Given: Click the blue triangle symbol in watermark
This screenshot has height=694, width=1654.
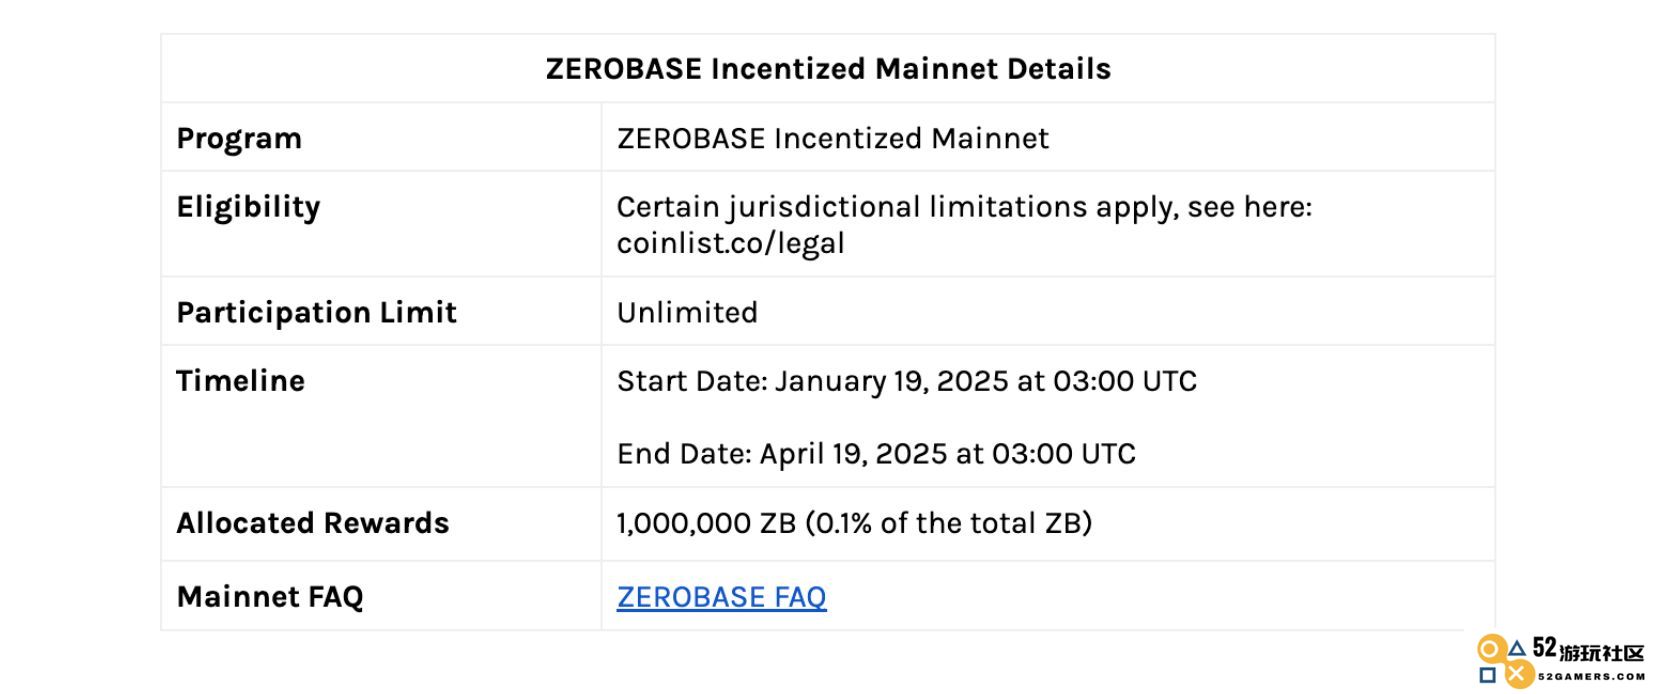Looking at the screenshot, I should pos(1517,648).
